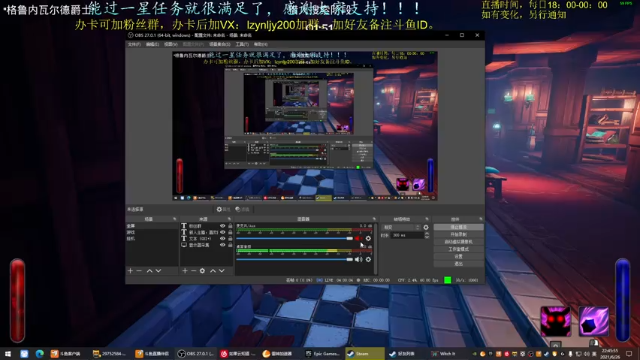Mute the Desktop Audio speaker icon
The height and width of the screenshot is (360, 640).
pos(358,259)
